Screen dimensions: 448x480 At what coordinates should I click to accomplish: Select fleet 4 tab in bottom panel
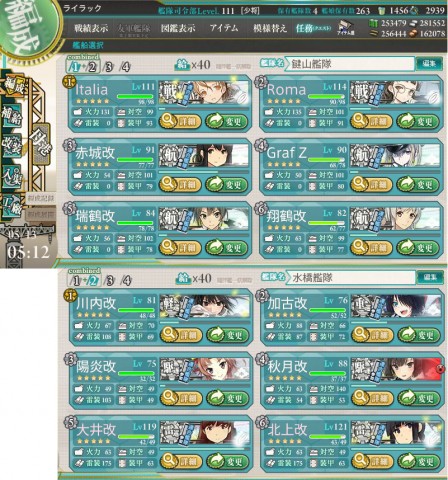(x=126, y=280)
